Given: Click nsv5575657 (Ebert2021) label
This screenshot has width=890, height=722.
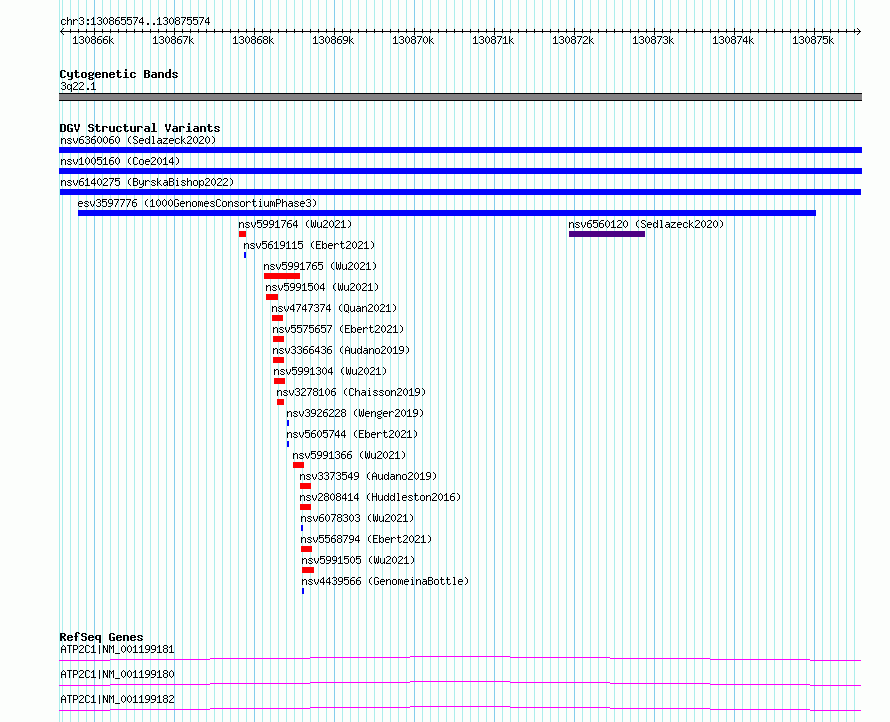Looking at the screenshot, I should point(338,329).
